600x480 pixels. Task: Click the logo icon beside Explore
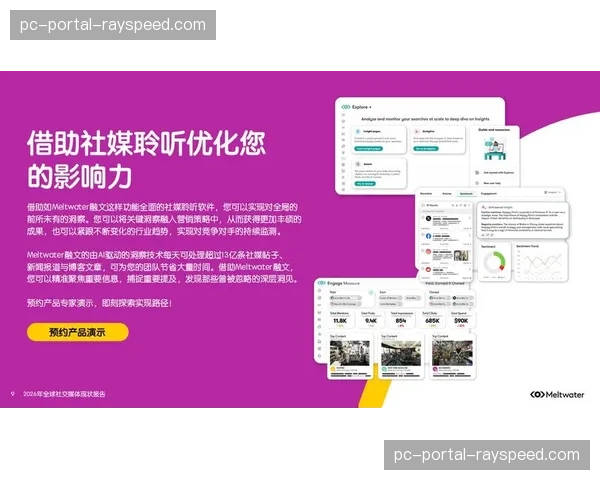[346, 107]
